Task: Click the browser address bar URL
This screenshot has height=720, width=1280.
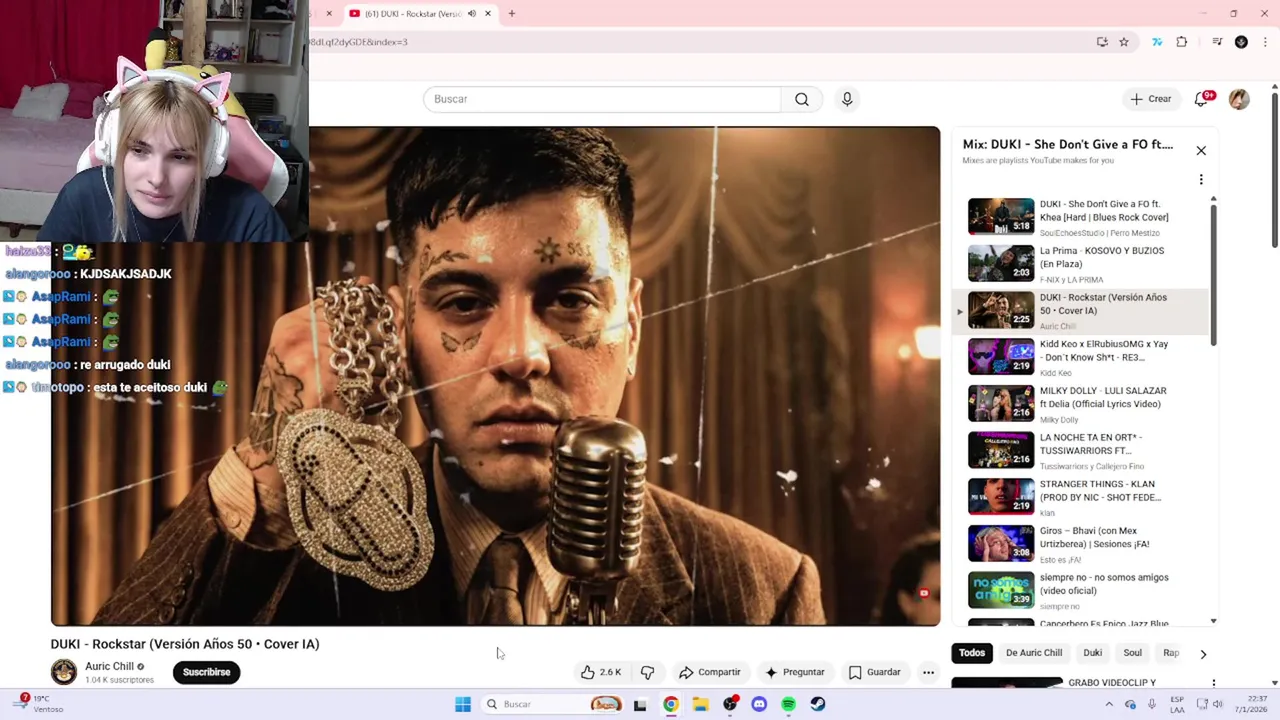Action: (358, 42)
